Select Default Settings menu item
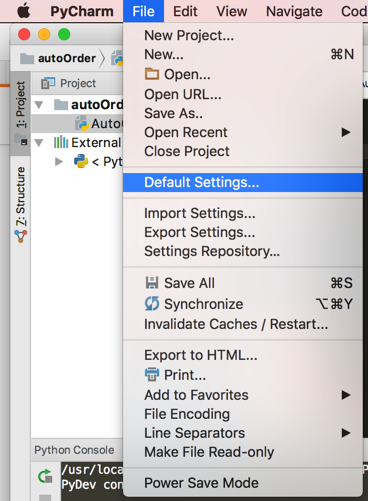The height and width of the screenshot is (501, 368). 243,182
